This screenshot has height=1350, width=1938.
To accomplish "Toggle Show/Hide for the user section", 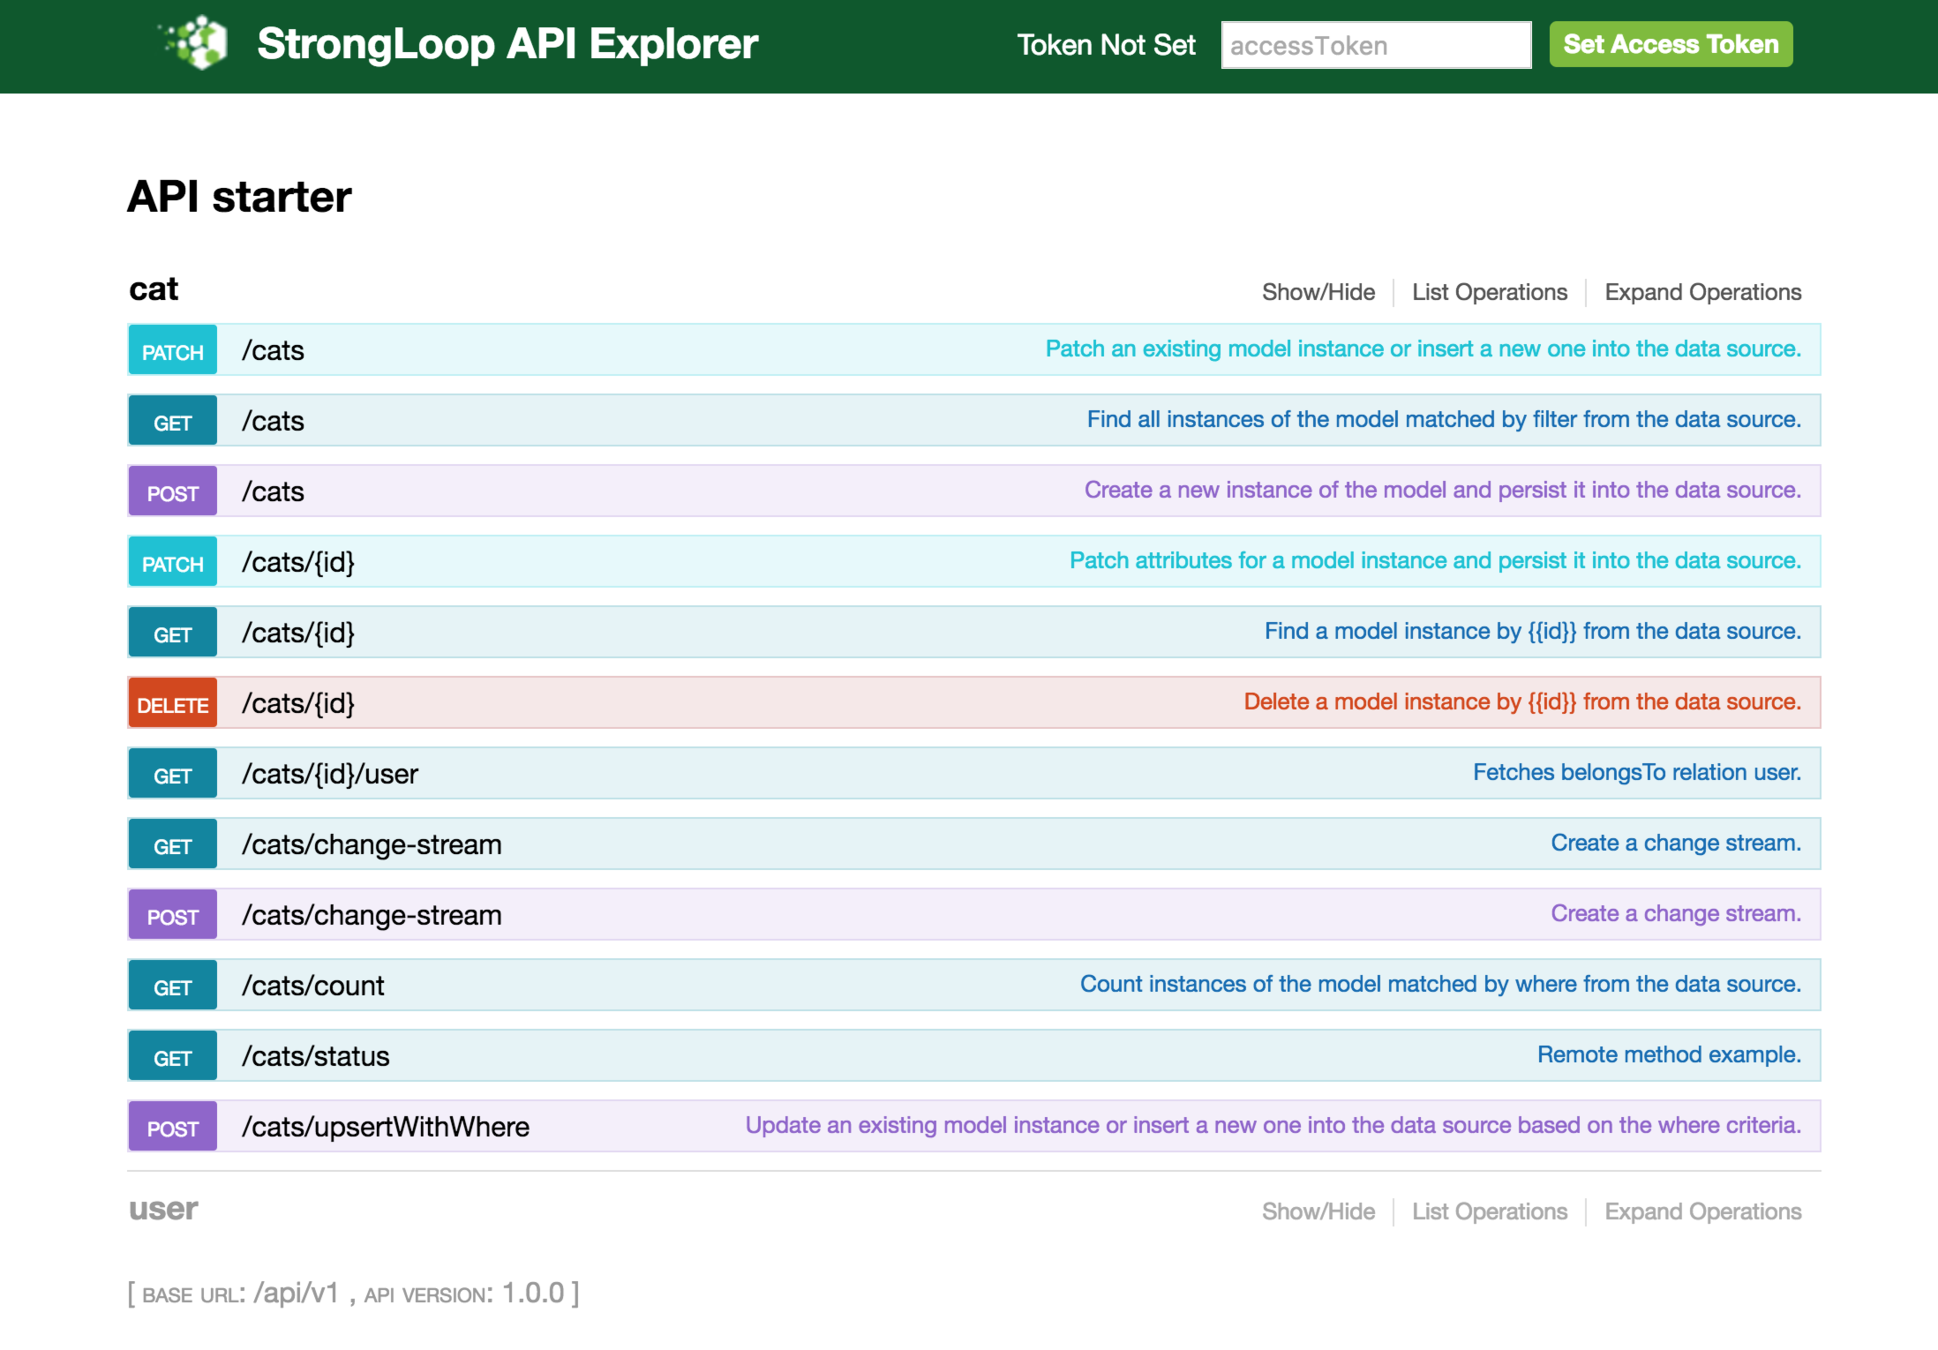I will 1317,1211.
